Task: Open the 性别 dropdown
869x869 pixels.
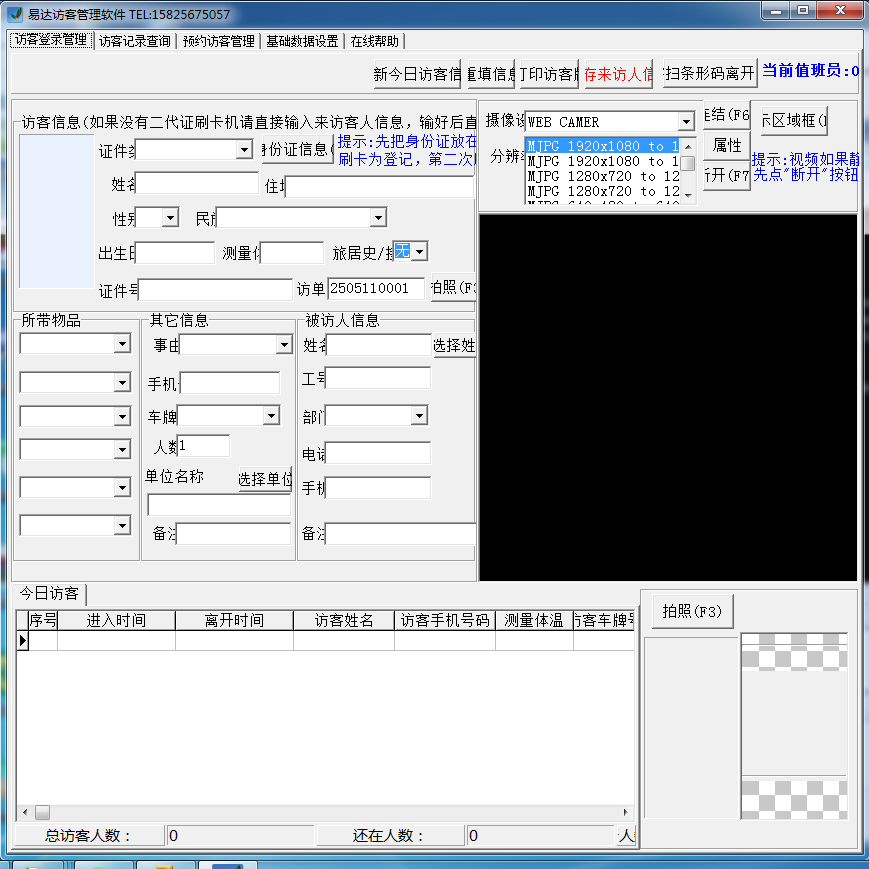Action: [x=170, y=217]
